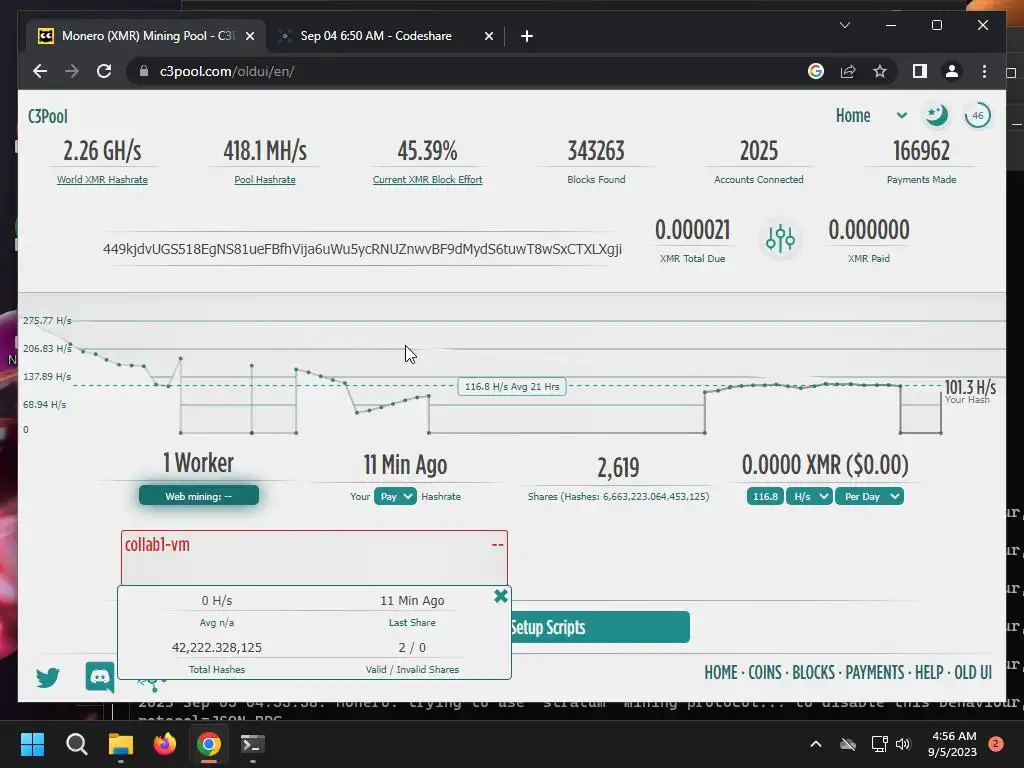Open Chrome's three-dot menu
The width and height of the screenshot is (1024, 768).
click(x=984, y=71)
